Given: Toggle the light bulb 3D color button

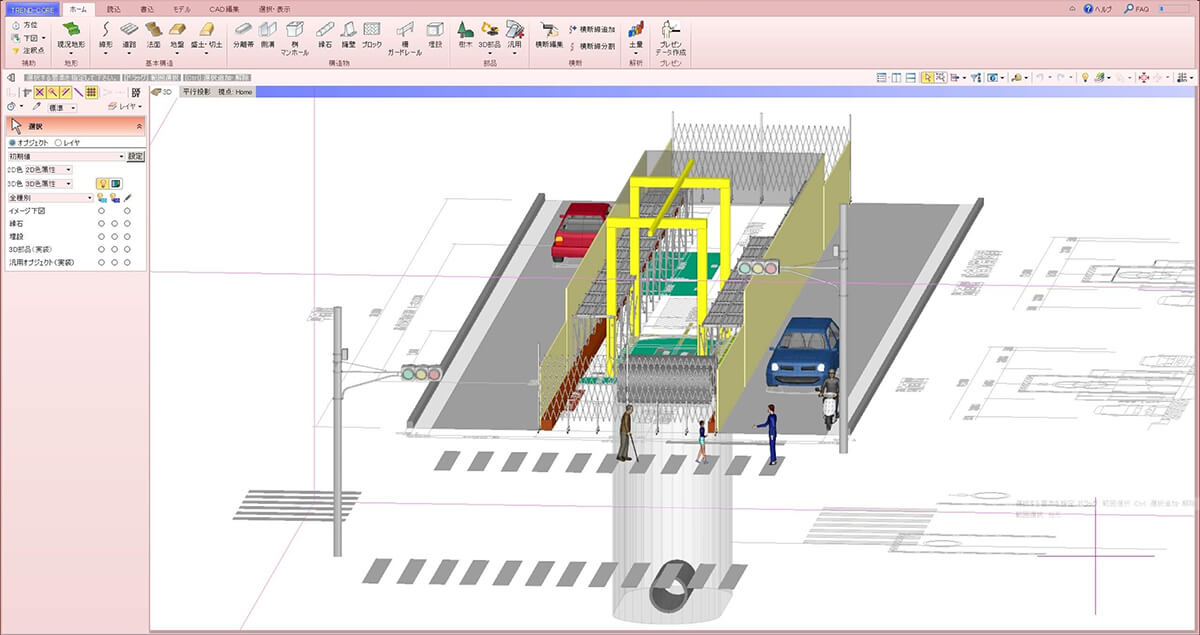Looking at the screenshot, I should point(102,184).
